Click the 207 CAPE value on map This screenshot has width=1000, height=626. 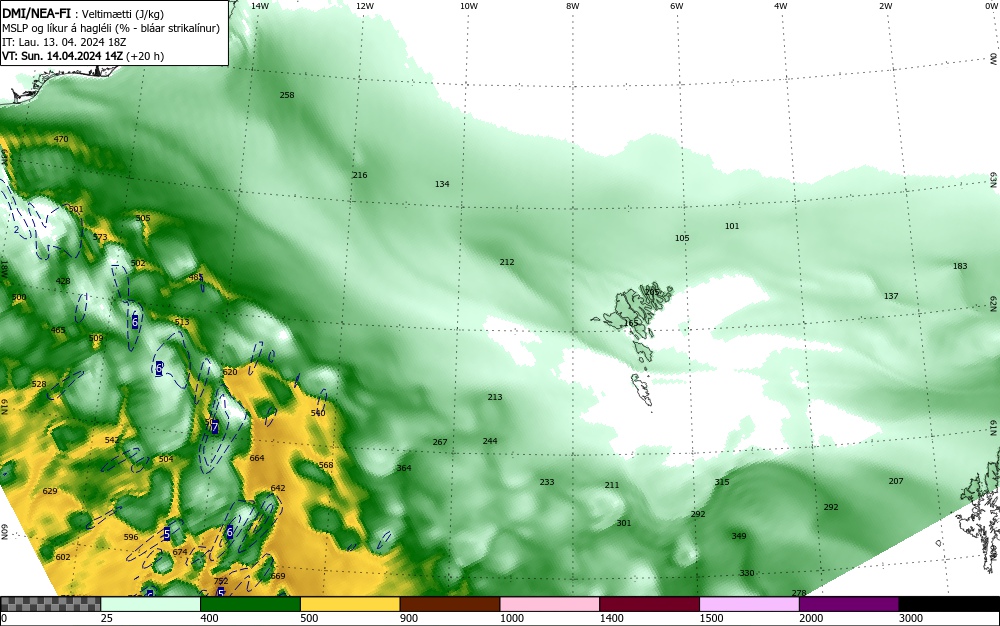pyautogui.click(x=896, y=481)
